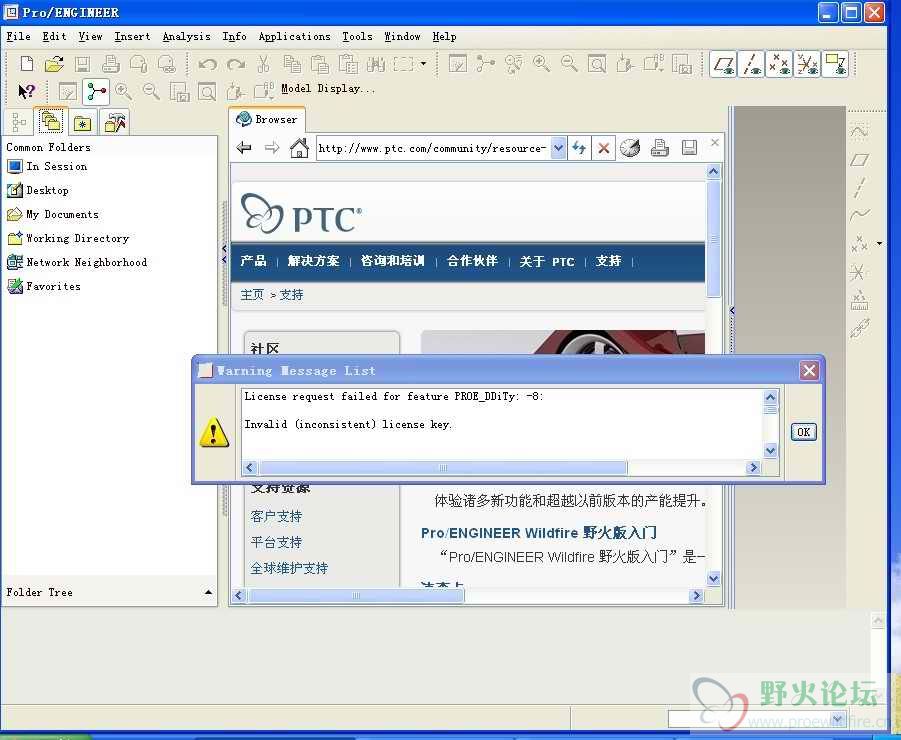Create a new file with New icon
Screen dimensions: 901x740
tap(26, 64)
